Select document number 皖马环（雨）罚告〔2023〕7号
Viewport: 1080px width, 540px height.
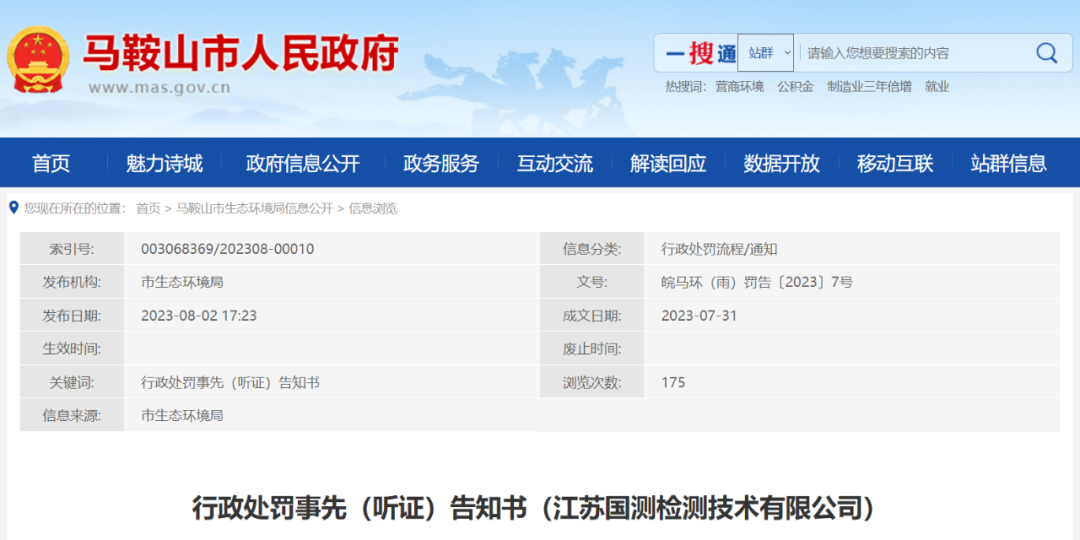click(756, 282)
